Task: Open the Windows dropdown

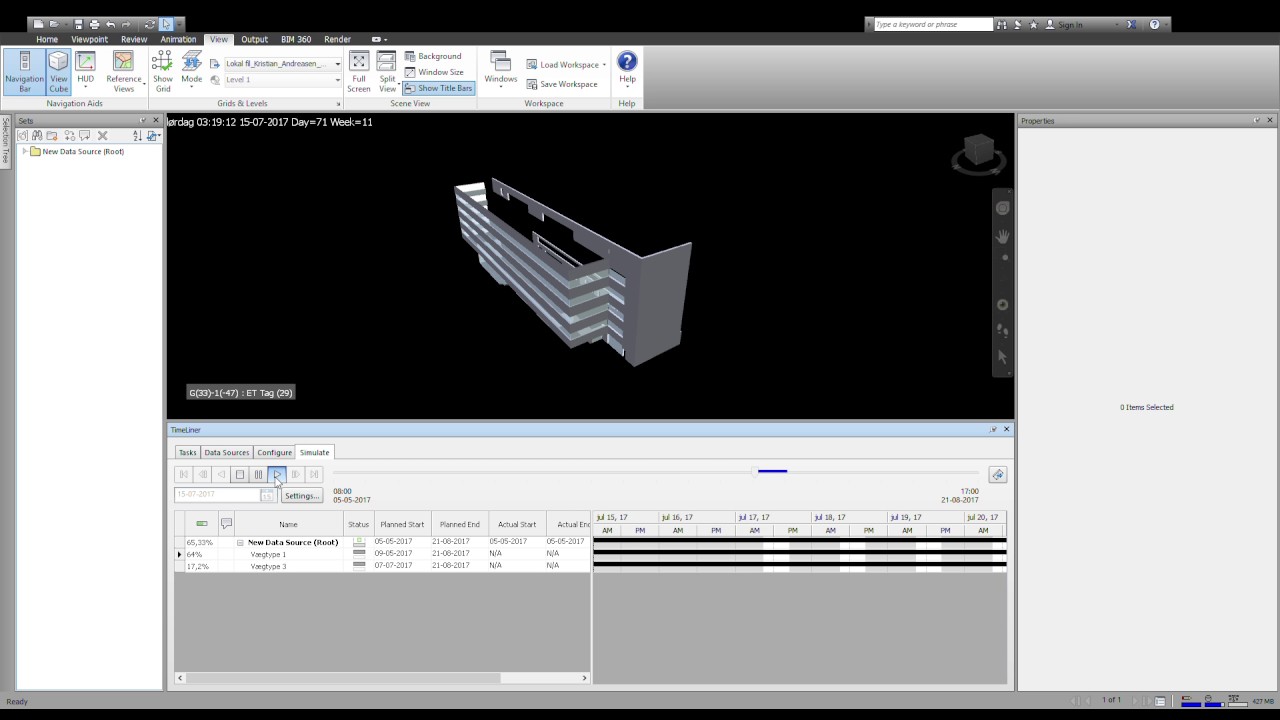Action: click(x=500, y=70)
